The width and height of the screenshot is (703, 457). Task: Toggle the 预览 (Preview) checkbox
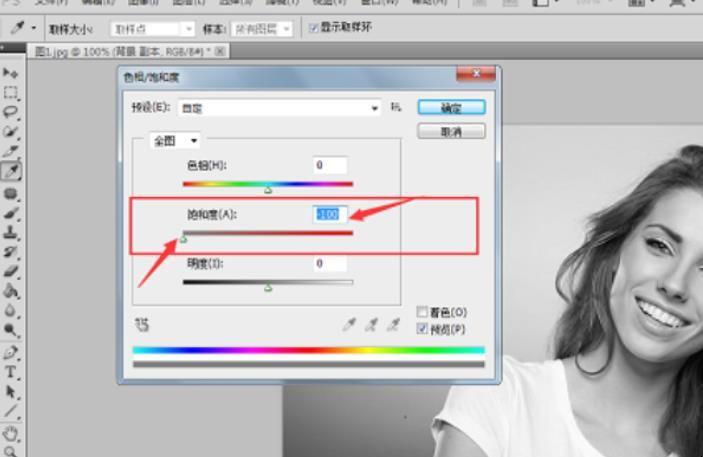click(x=422, y=328)
